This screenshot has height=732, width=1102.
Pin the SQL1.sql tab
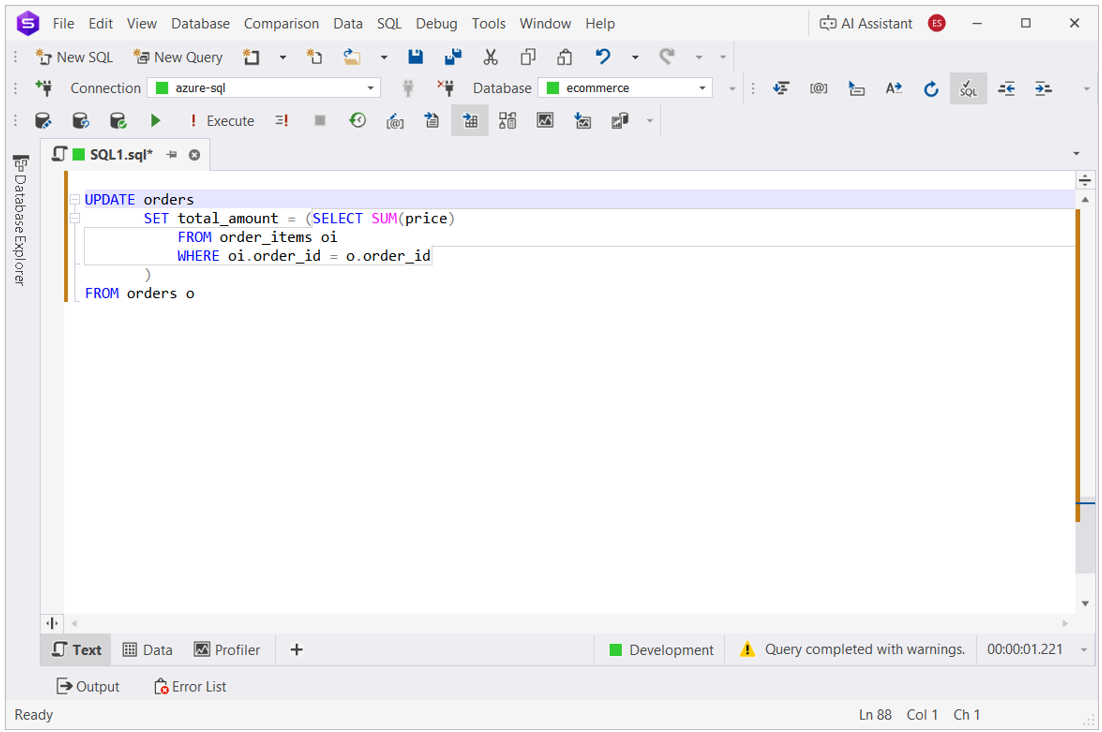[x=171, y=155]
